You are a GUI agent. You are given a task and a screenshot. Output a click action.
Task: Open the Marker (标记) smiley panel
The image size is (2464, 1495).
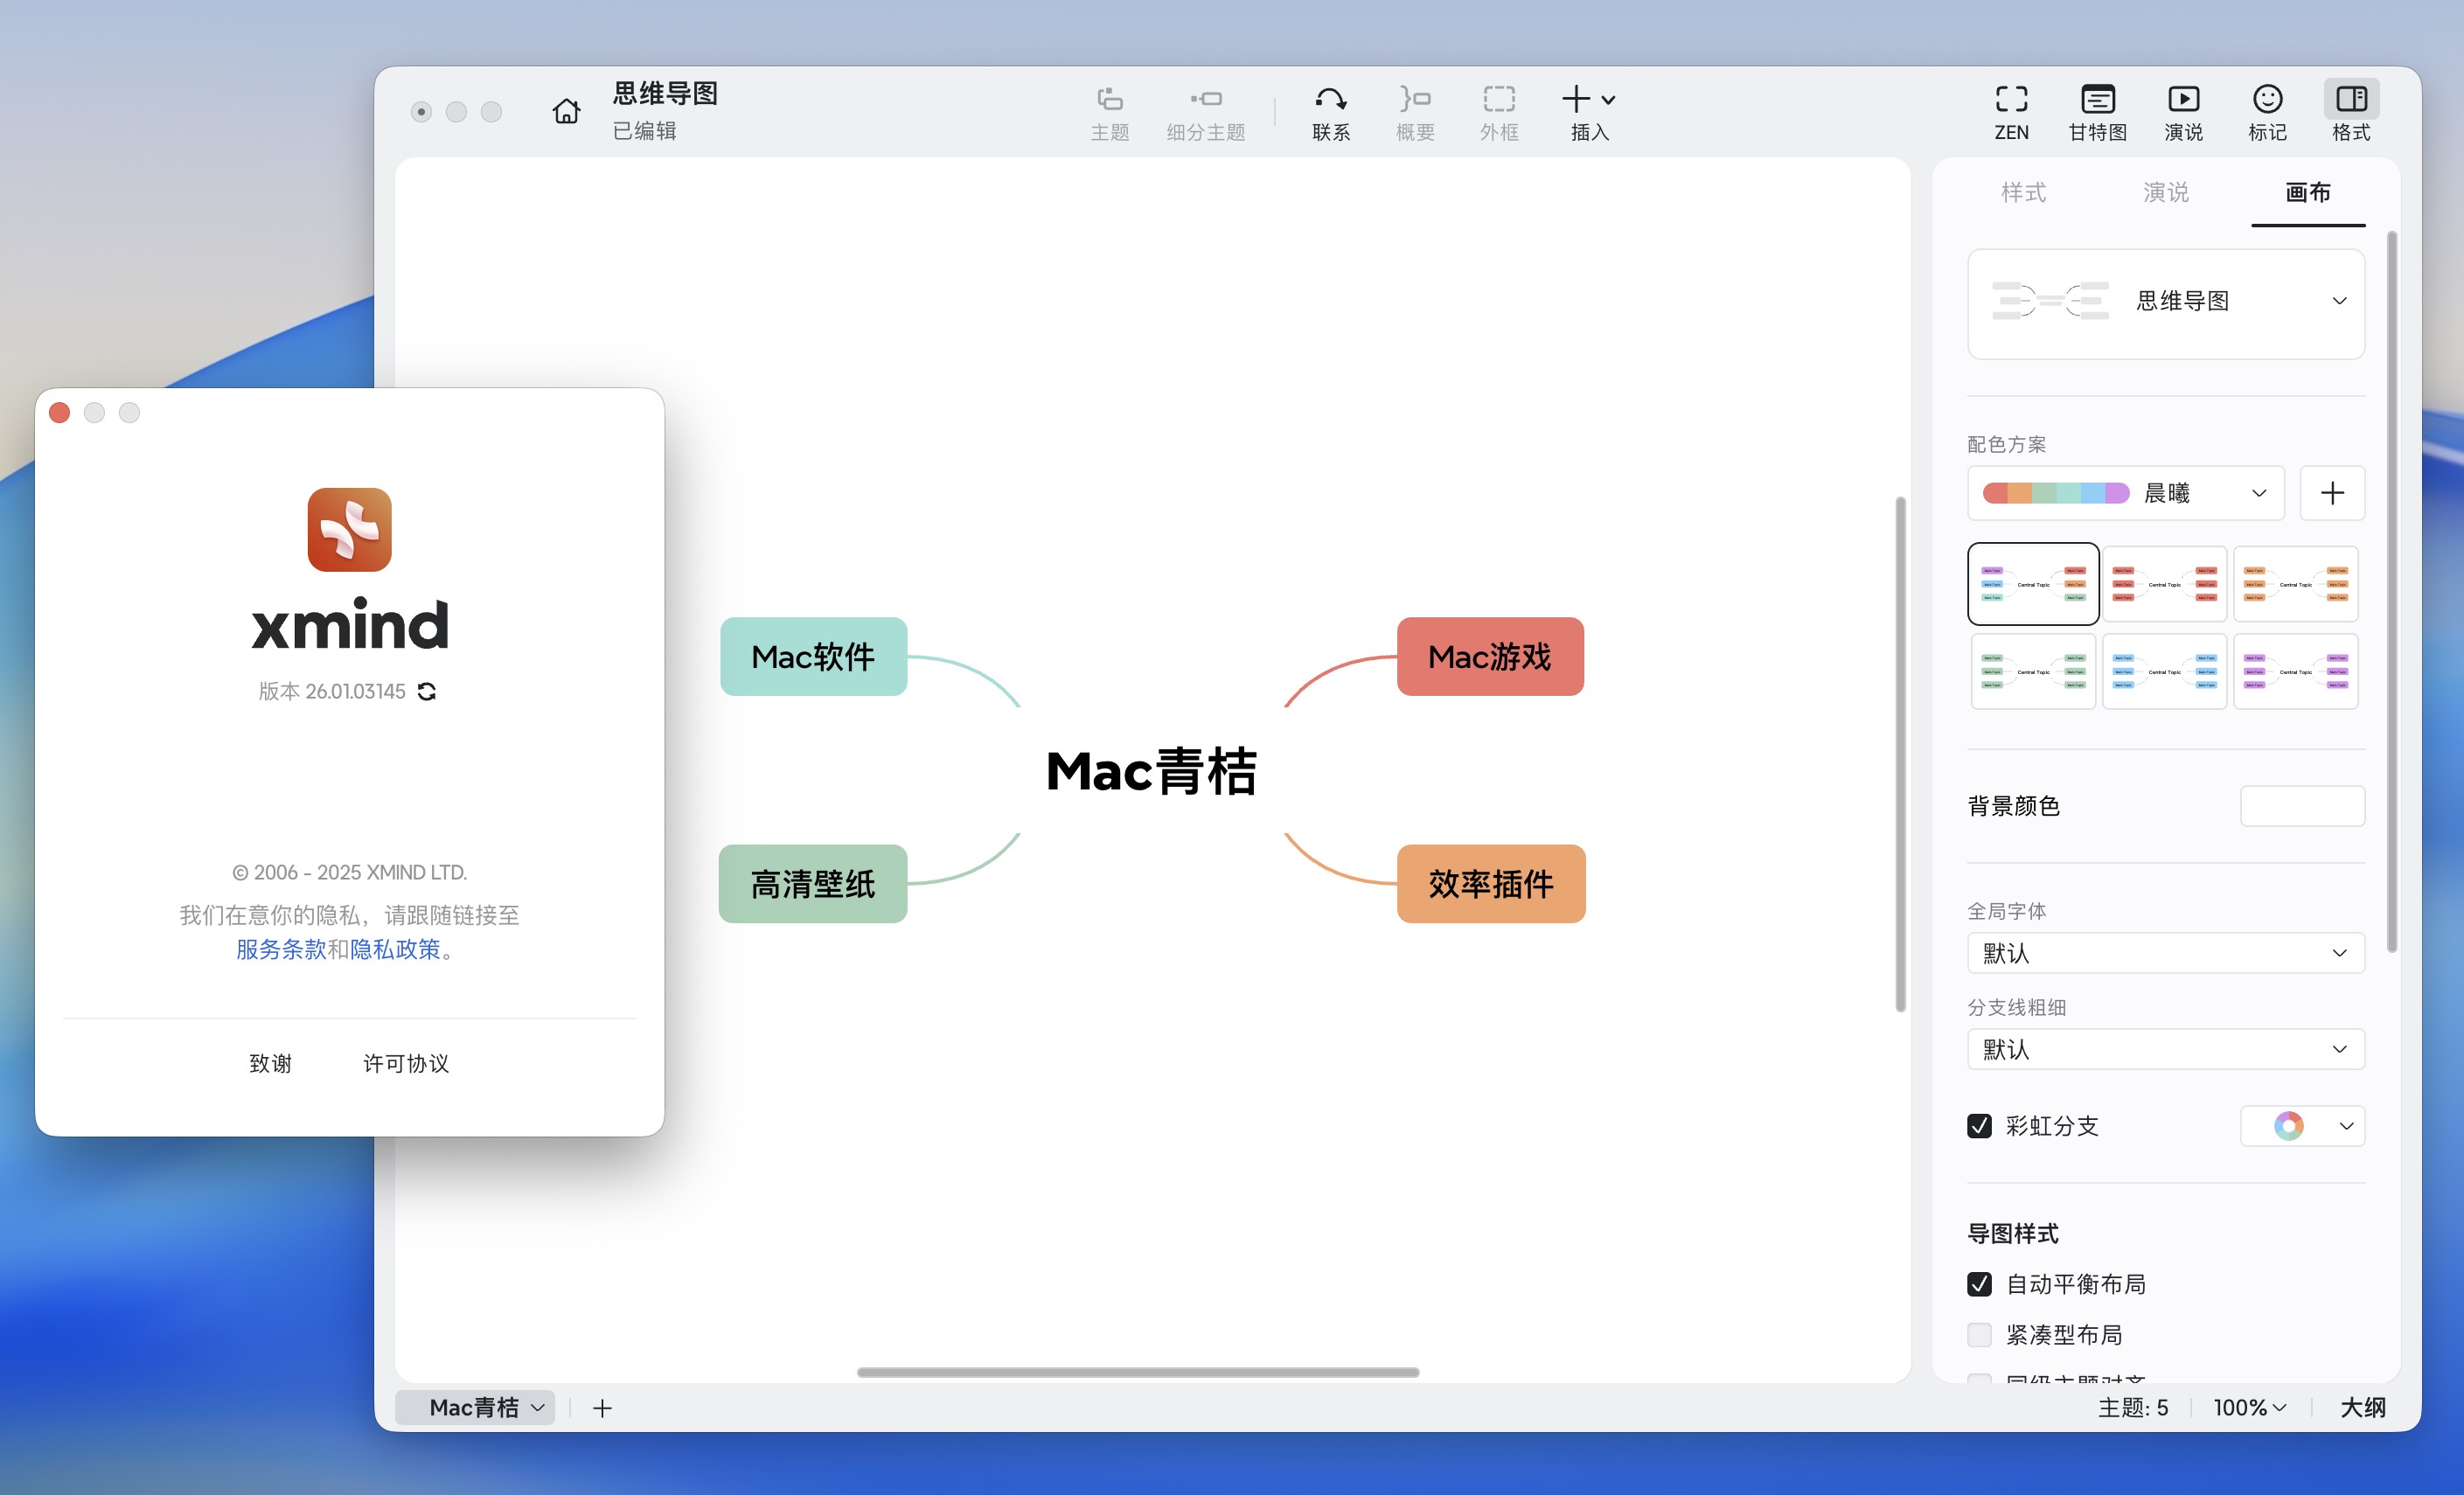pos(2267,112)
